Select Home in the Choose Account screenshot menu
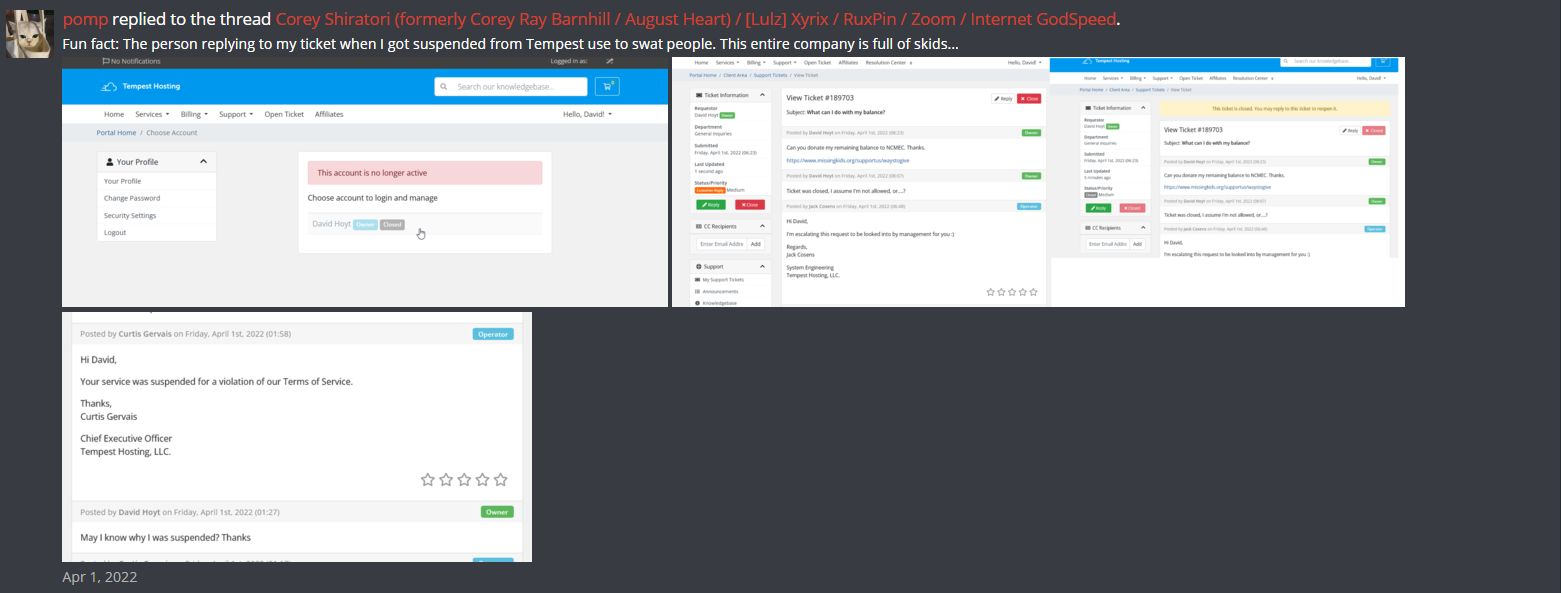Screen dimensions: 1561x593 (114, 114)
